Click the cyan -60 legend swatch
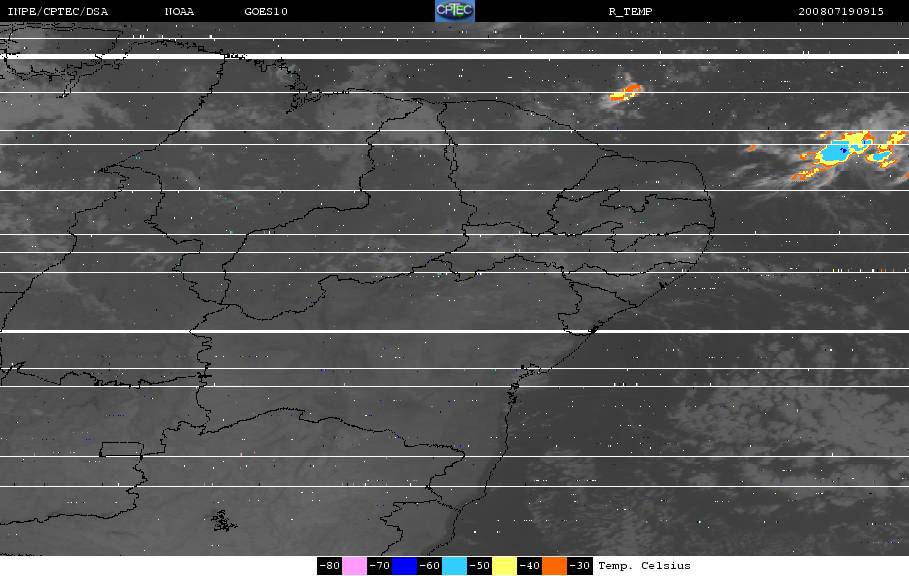This screenshot has width=909, height=576. [x=454, y=566]
